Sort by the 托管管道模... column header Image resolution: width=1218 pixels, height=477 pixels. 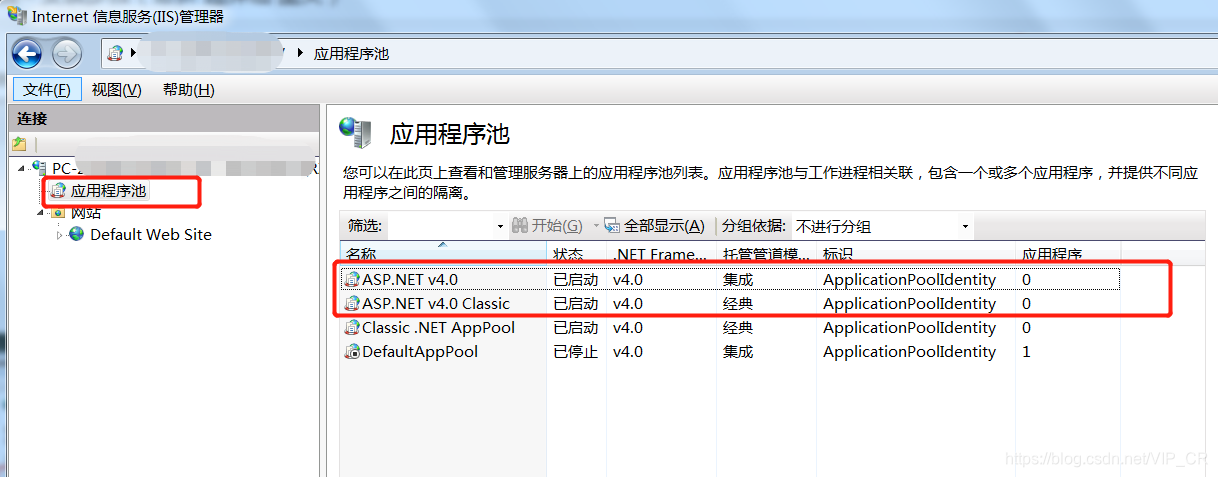(x=767, y=253)
